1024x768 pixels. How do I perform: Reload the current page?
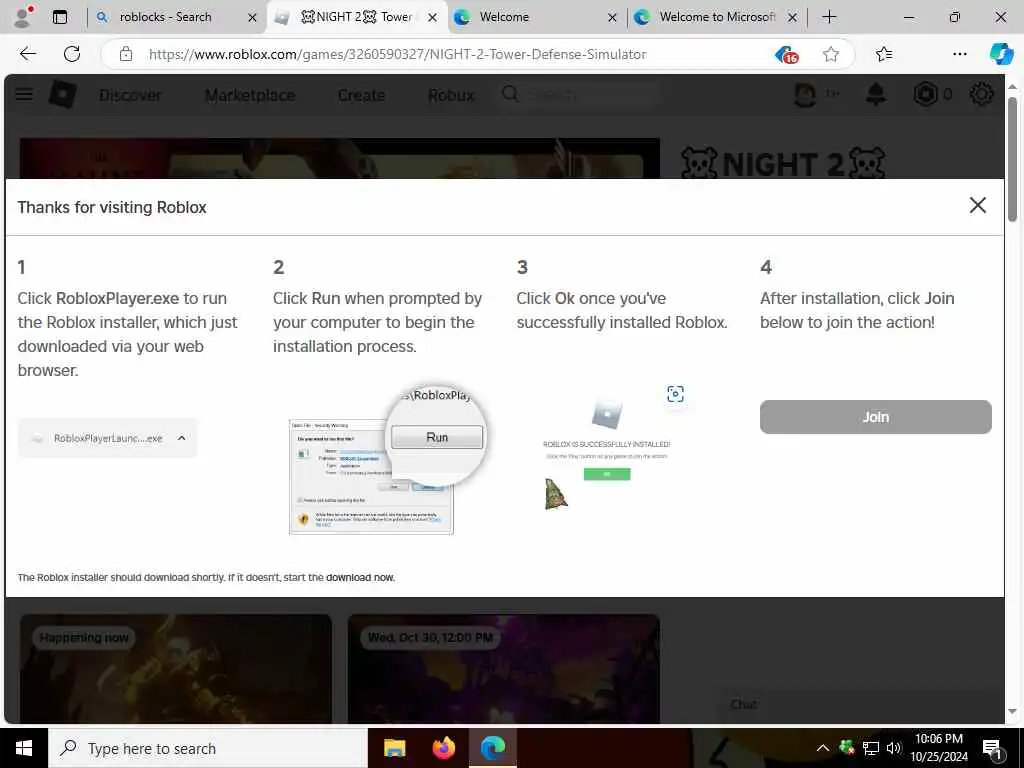click(72, 54)
